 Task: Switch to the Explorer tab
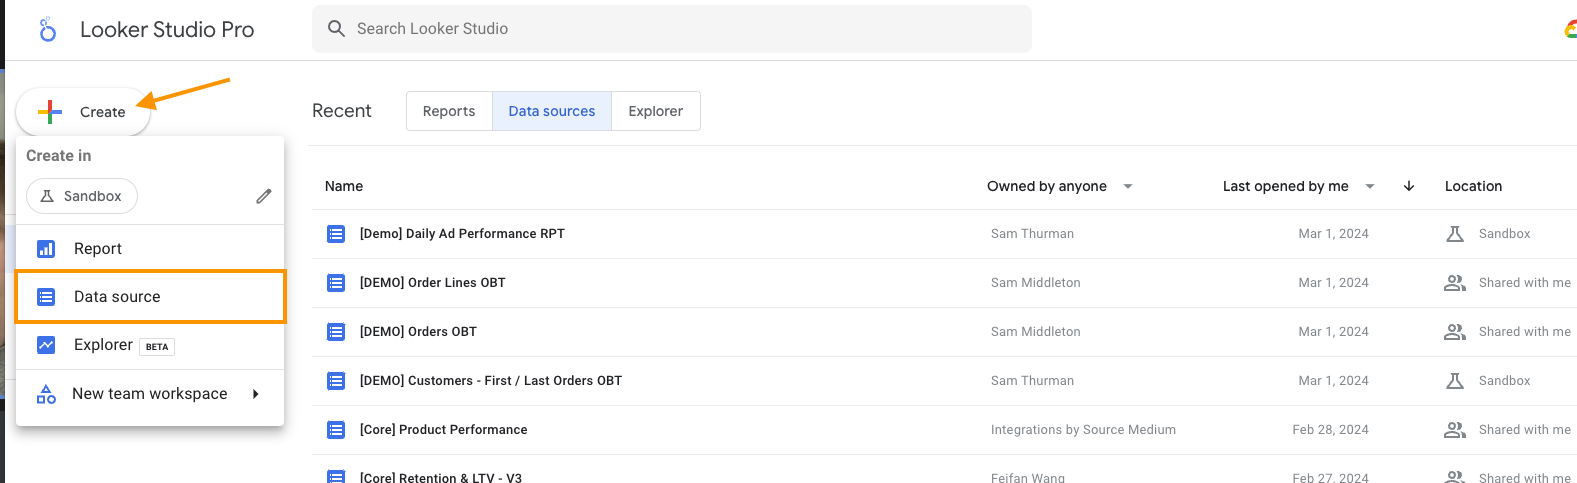pyautogui.click(x=655, y=111)
